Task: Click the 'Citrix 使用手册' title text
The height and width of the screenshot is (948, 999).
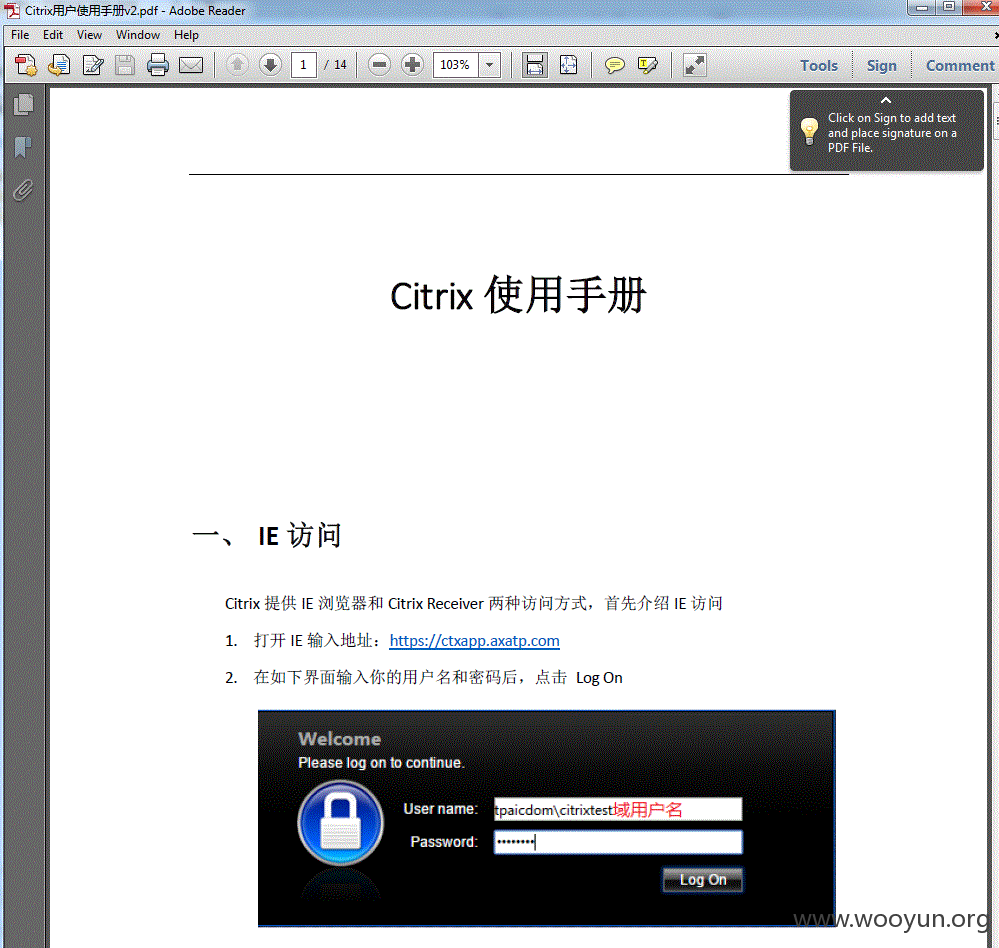Action: [518, 296]
